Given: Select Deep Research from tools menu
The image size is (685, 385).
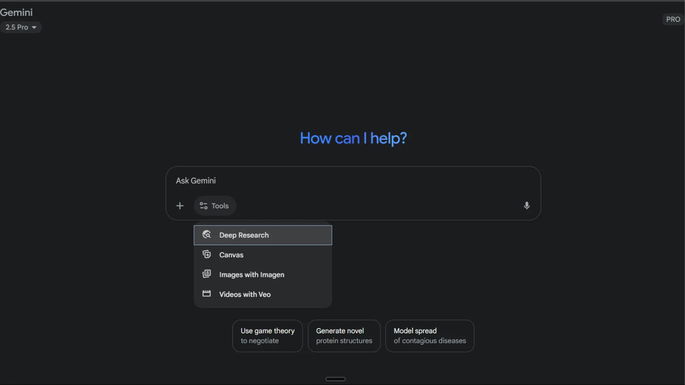Looking at the screenshot, I should click(x=263, y=235).
